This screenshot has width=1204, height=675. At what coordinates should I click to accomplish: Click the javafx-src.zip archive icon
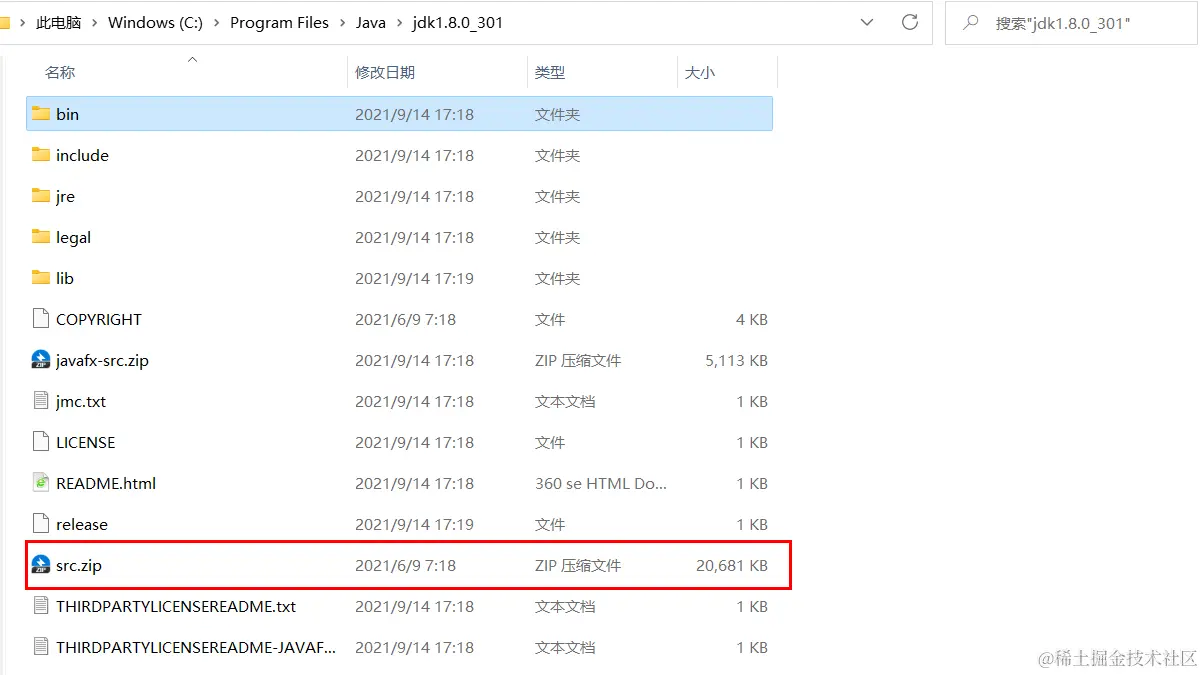point(40,360)
